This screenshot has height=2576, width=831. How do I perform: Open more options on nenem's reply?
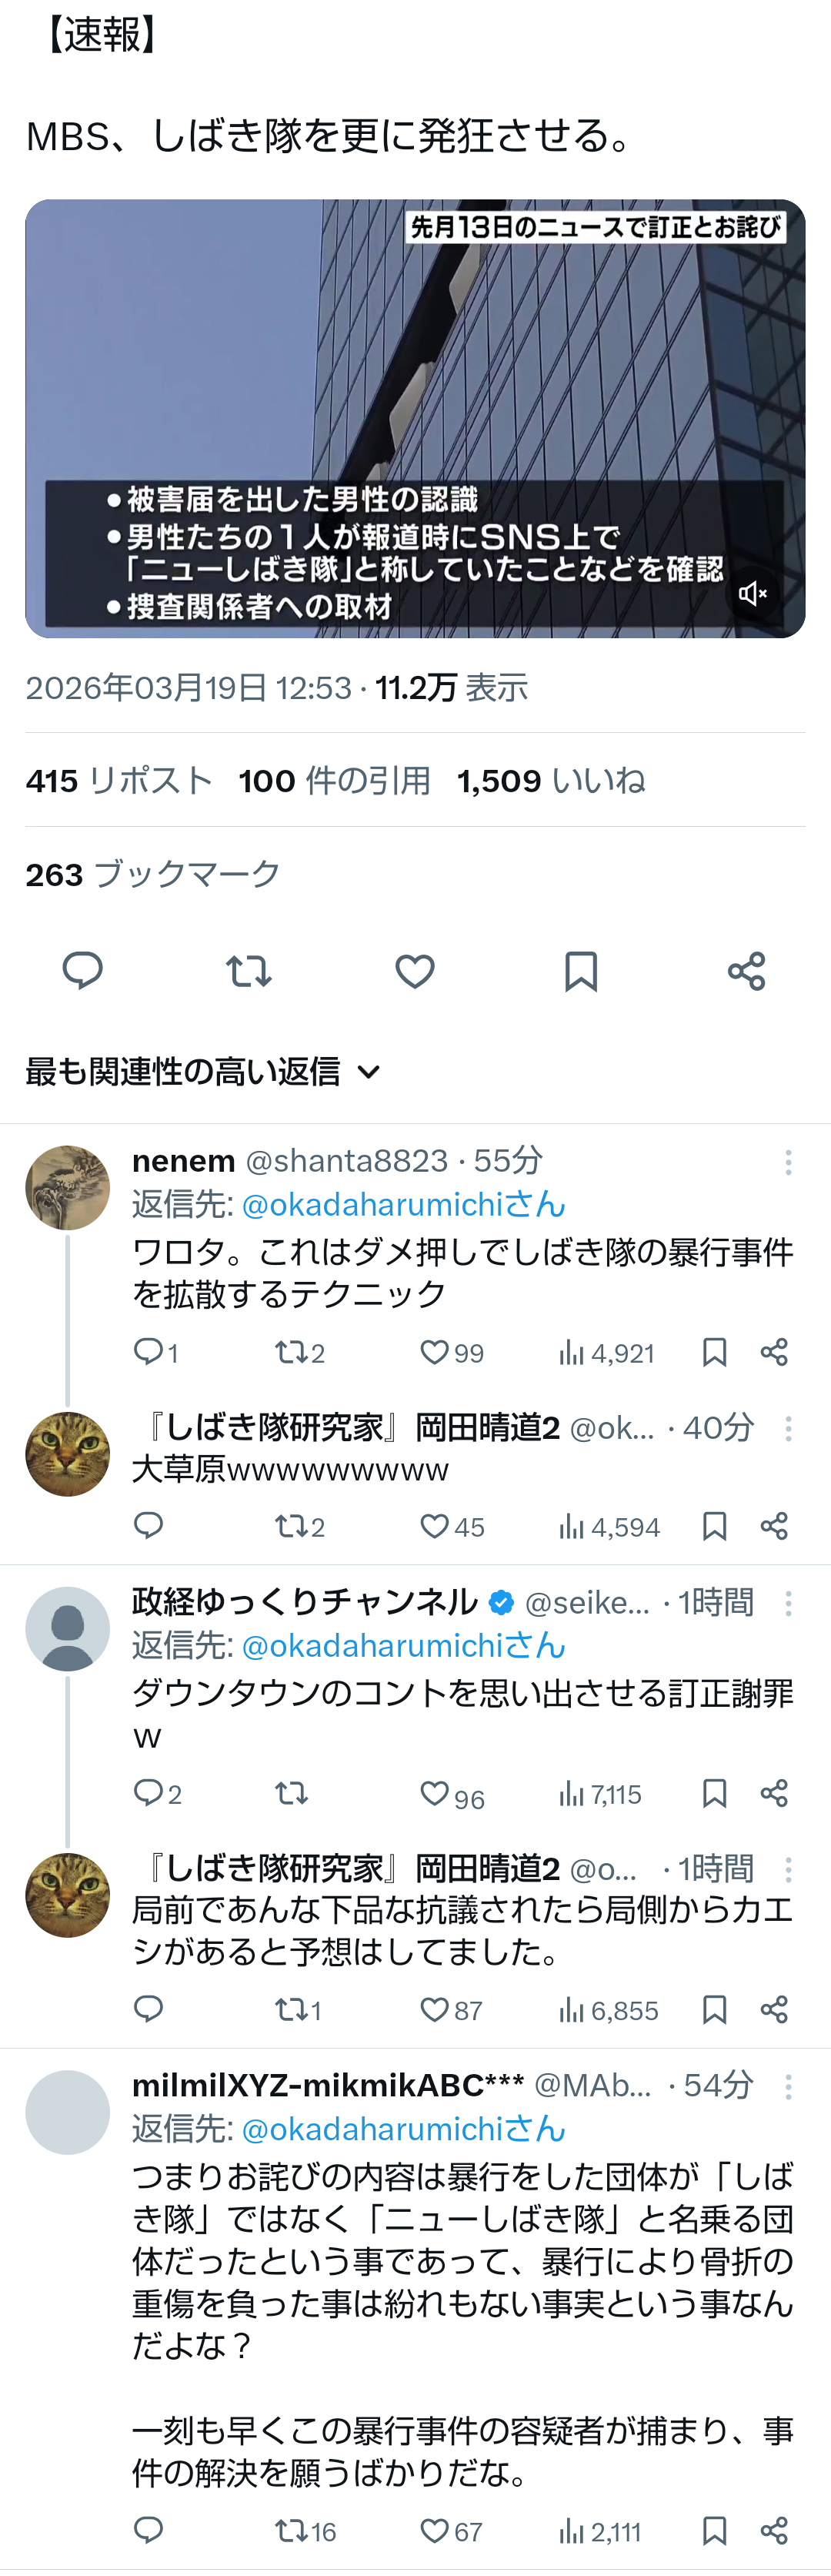click(x=788, y=1161)
